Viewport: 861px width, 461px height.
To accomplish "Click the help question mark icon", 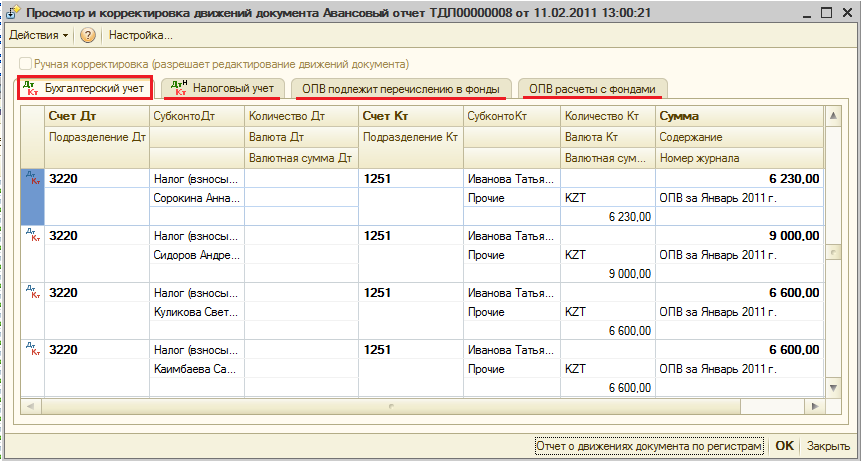I will point(88,35).
